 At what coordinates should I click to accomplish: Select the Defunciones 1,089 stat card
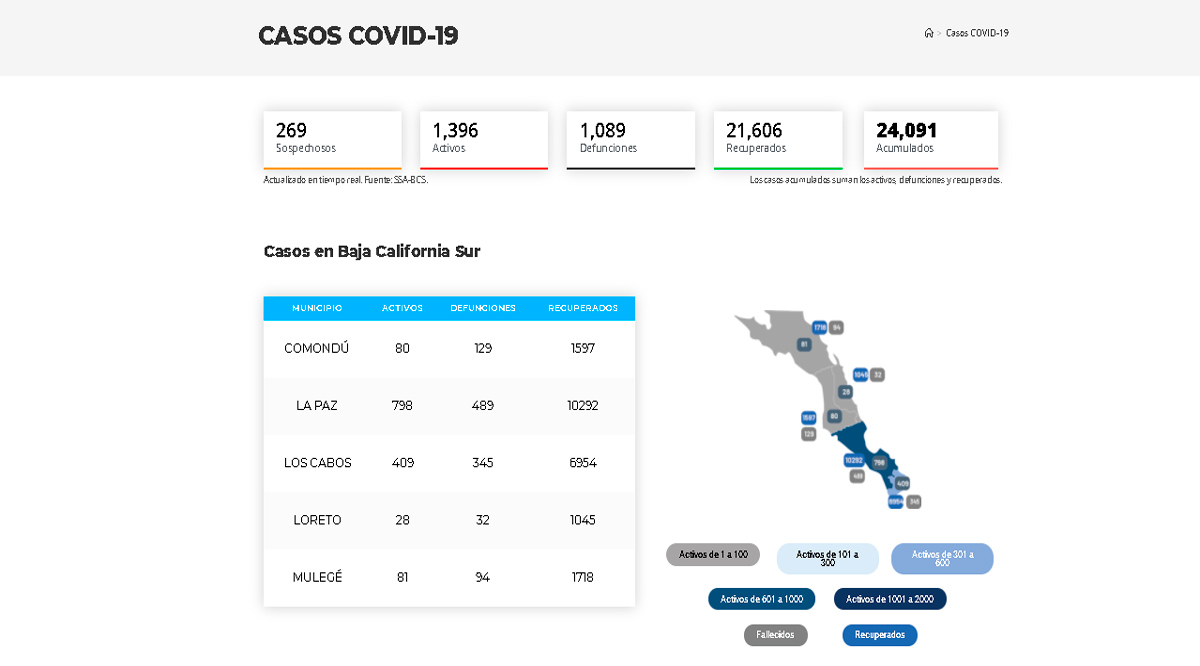[631, 140]
